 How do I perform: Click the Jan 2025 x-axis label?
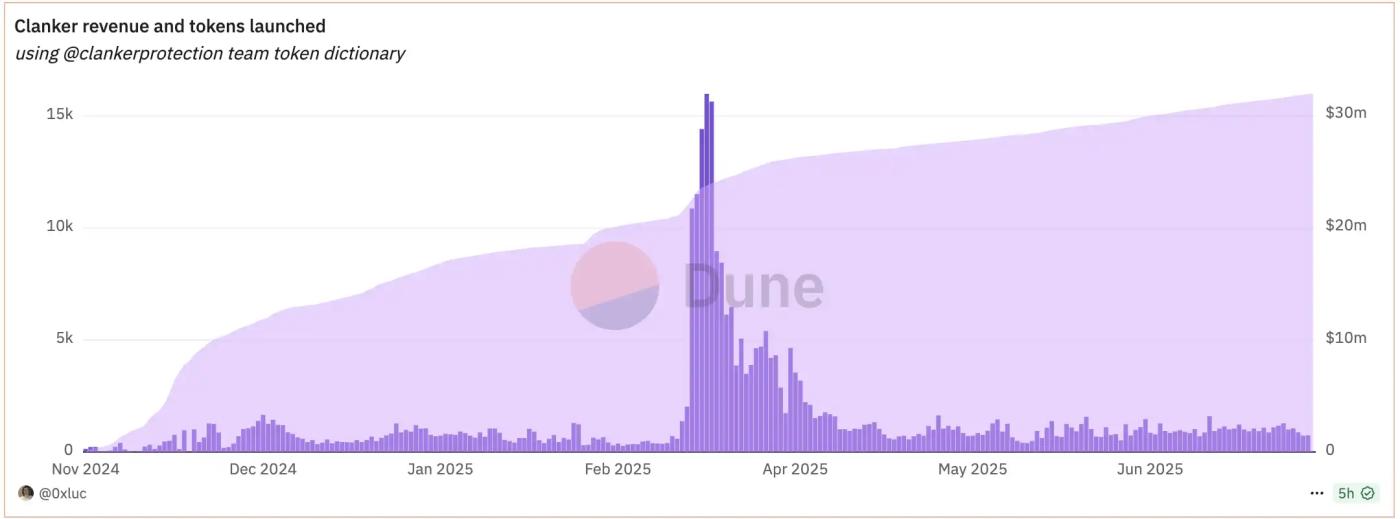(440, 468)
